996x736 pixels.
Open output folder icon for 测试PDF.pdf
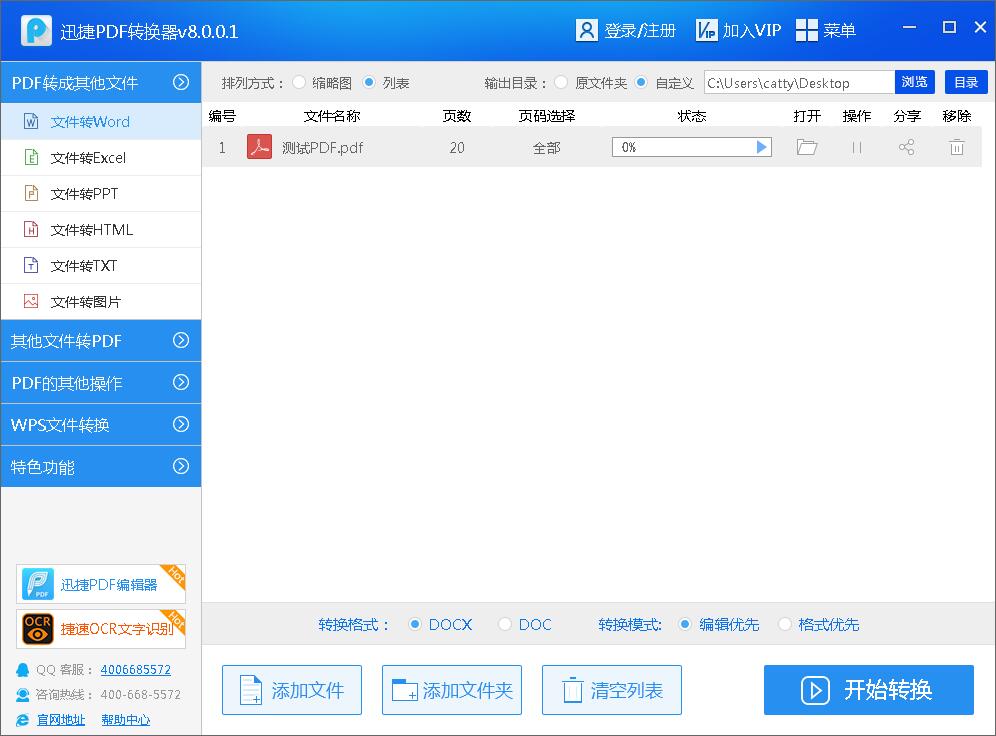tap(807, 147)
